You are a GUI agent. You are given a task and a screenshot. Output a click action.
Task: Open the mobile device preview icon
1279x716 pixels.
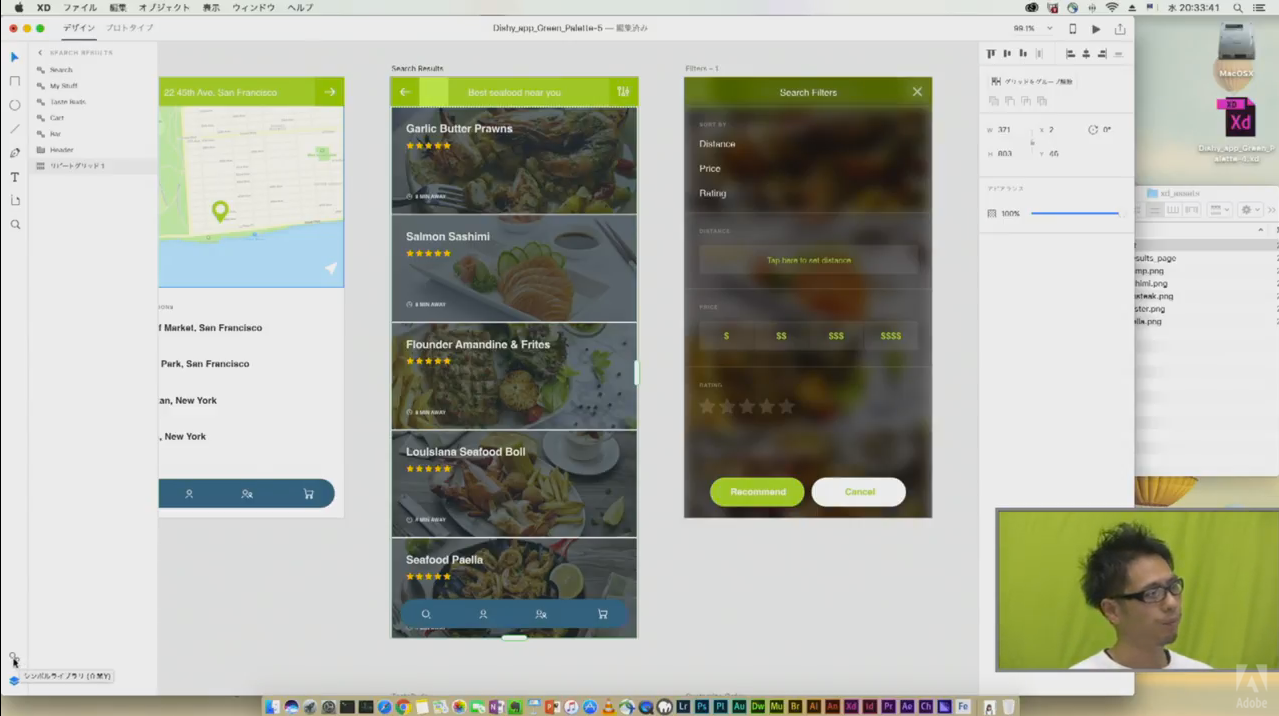[1073, 29]
